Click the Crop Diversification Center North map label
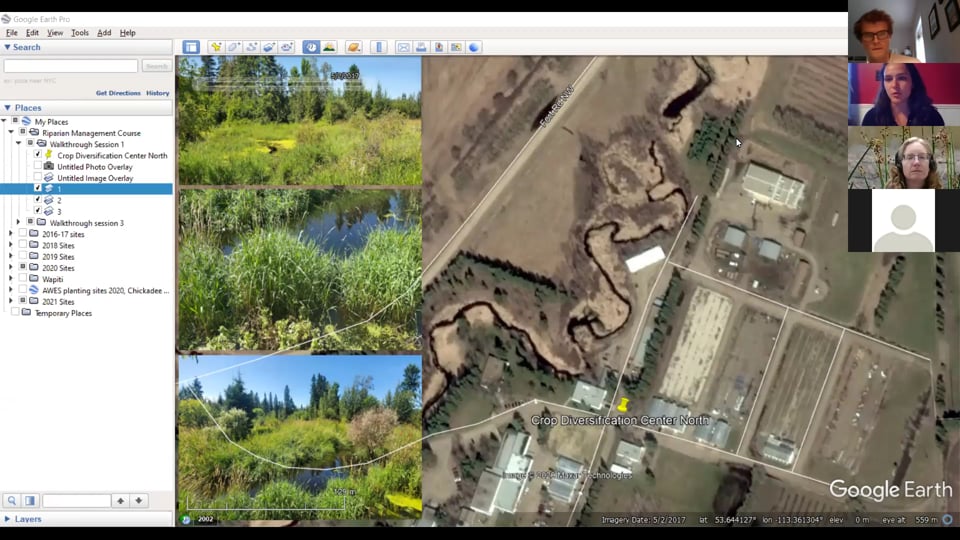This screenshot has height=540, width=960. [x=620, y=420]
